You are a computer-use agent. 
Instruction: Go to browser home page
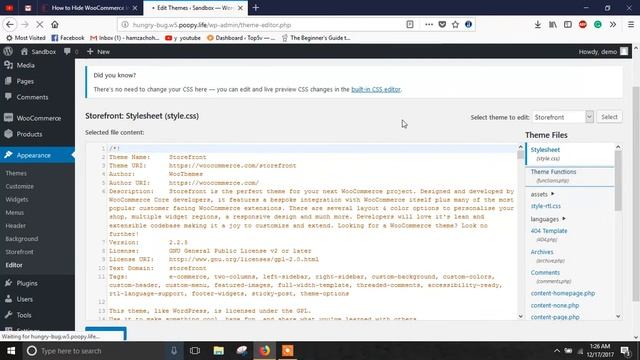(55, 24)
